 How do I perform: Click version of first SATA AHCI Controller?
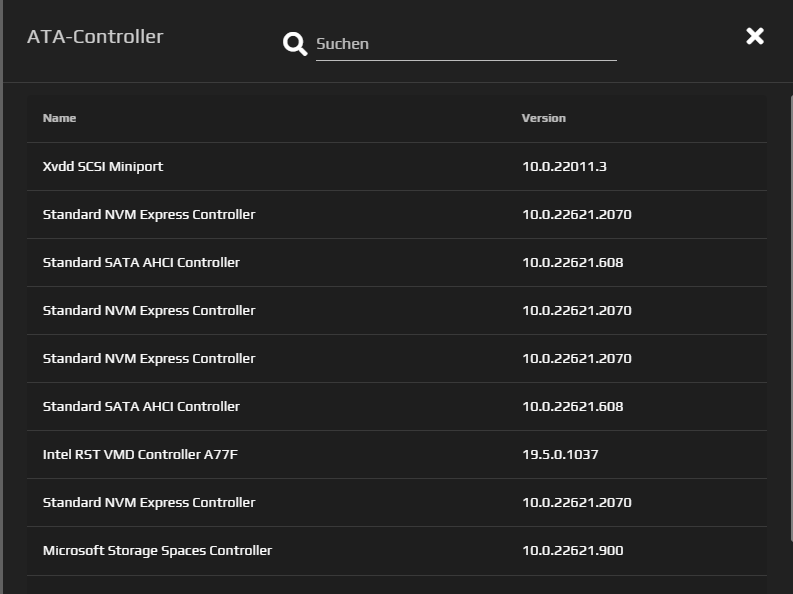click(572, 262)
